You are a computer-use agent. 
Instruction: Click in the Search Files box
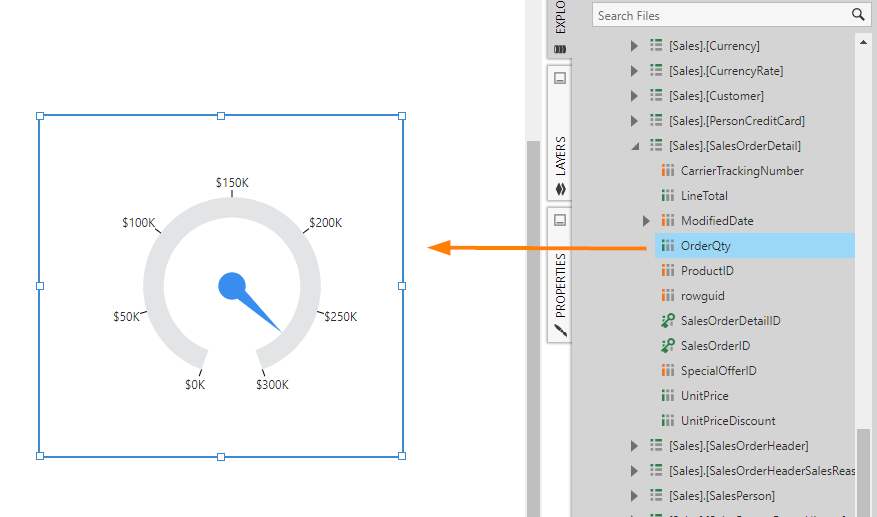point(718,15)
